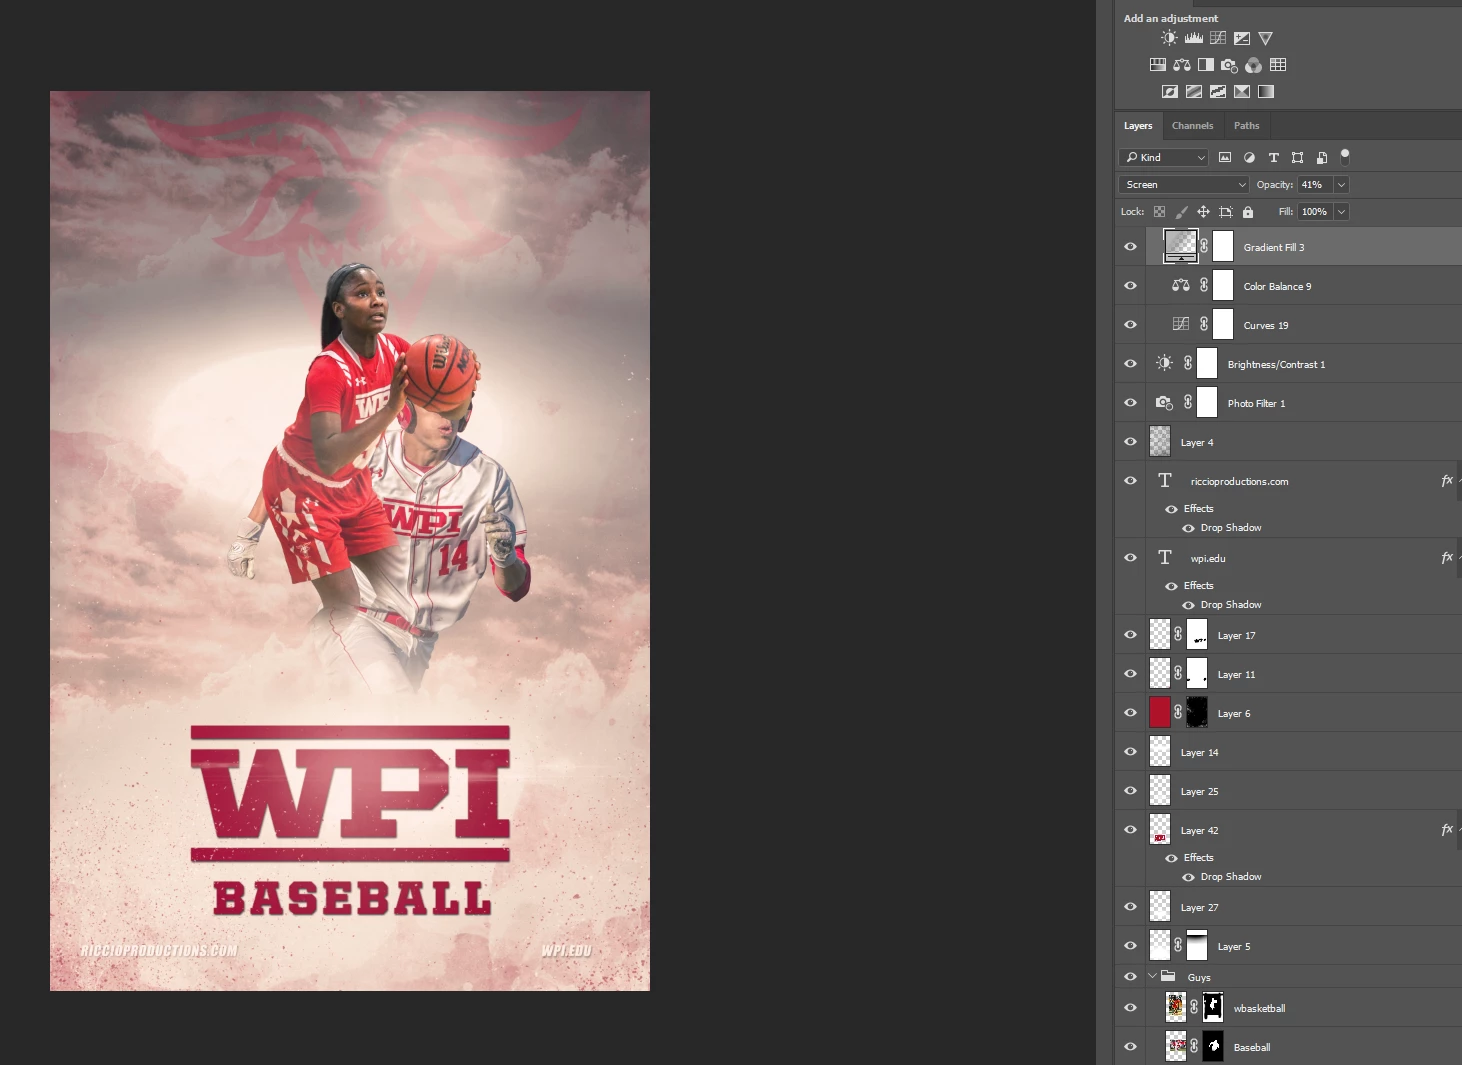1462x1065 pixels.
Task: Select the Layer 6 layer mask thumbnail
Action: (1197, 713)
